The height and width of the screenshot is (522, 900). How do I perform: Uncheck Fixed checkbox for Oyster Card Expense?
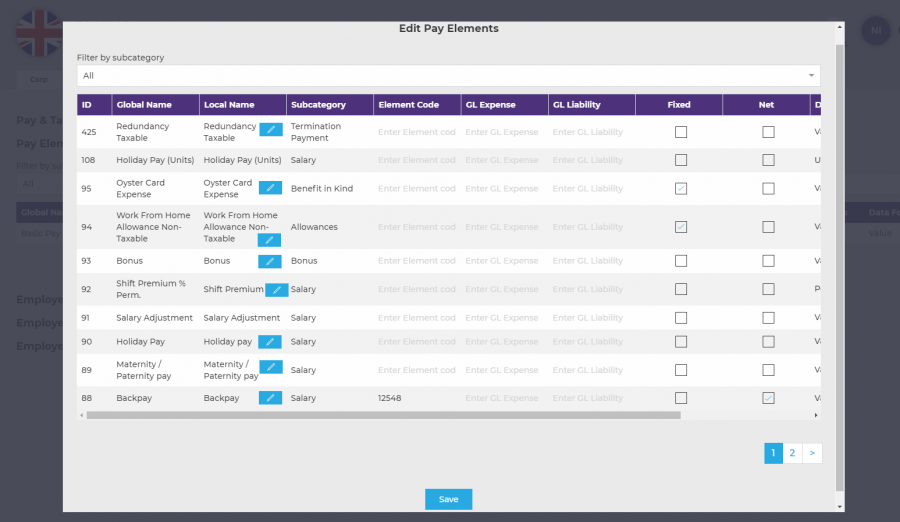pos(681,188)
